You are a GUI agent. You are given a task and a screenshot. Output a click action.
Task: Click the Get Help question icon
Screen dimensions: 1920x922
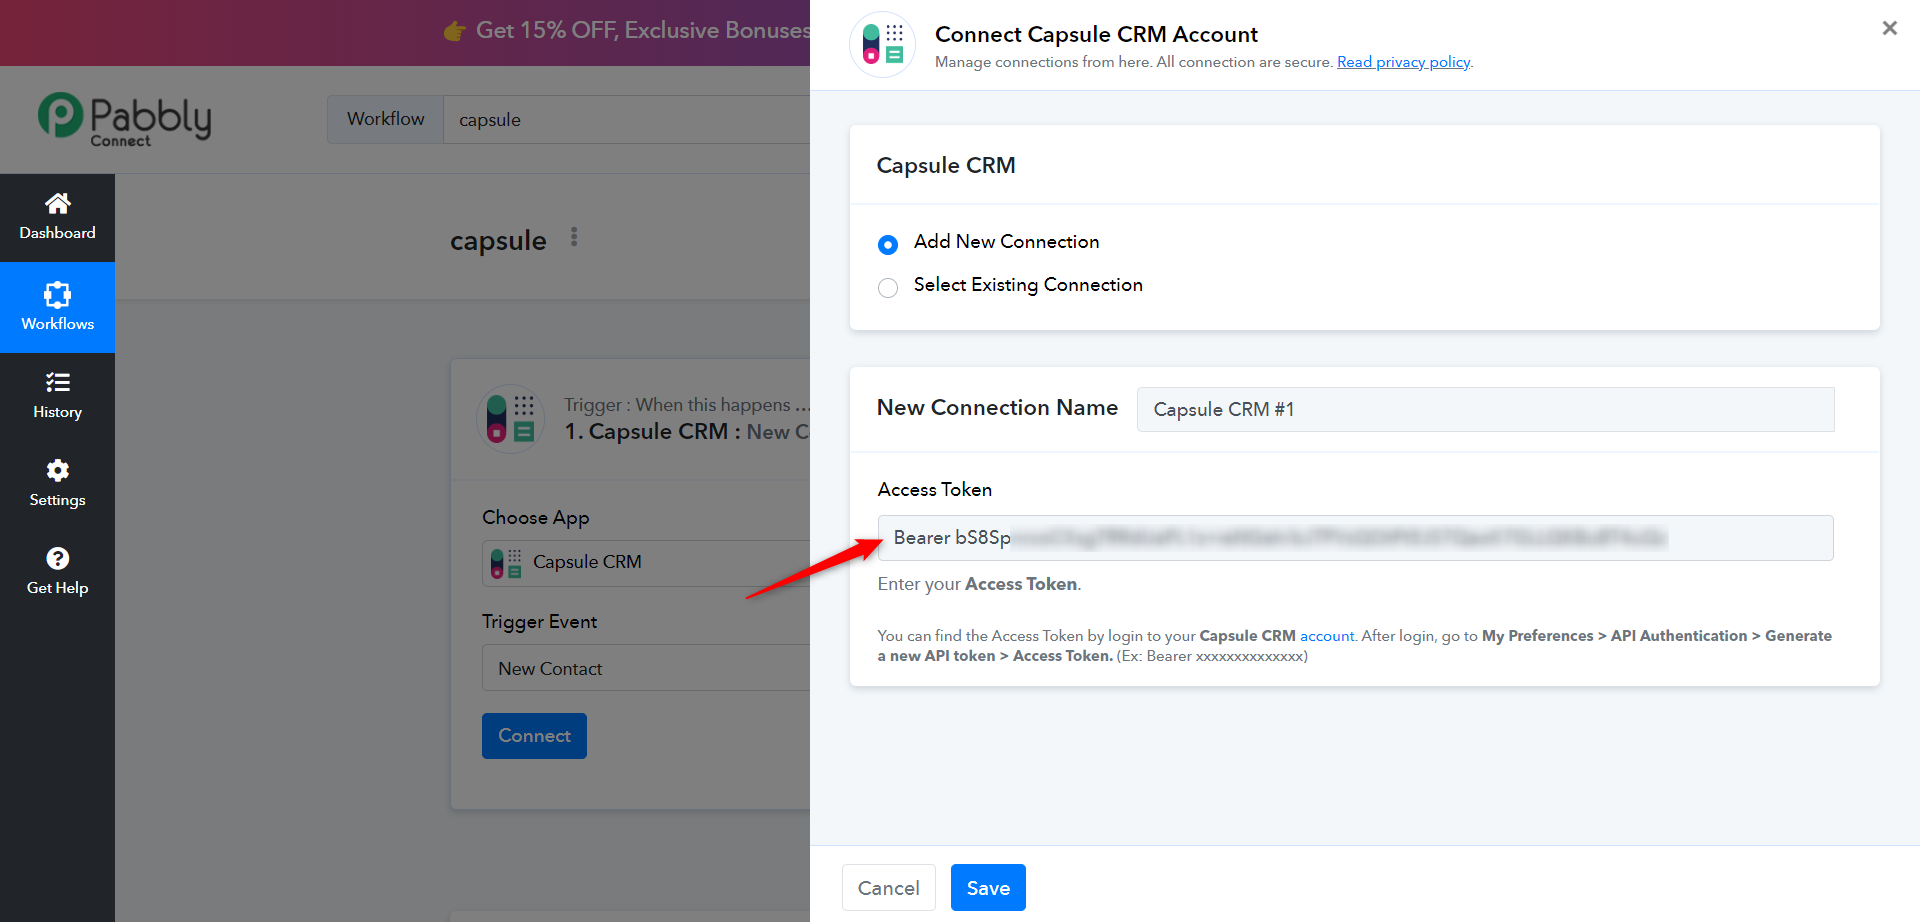coord(57,558)
